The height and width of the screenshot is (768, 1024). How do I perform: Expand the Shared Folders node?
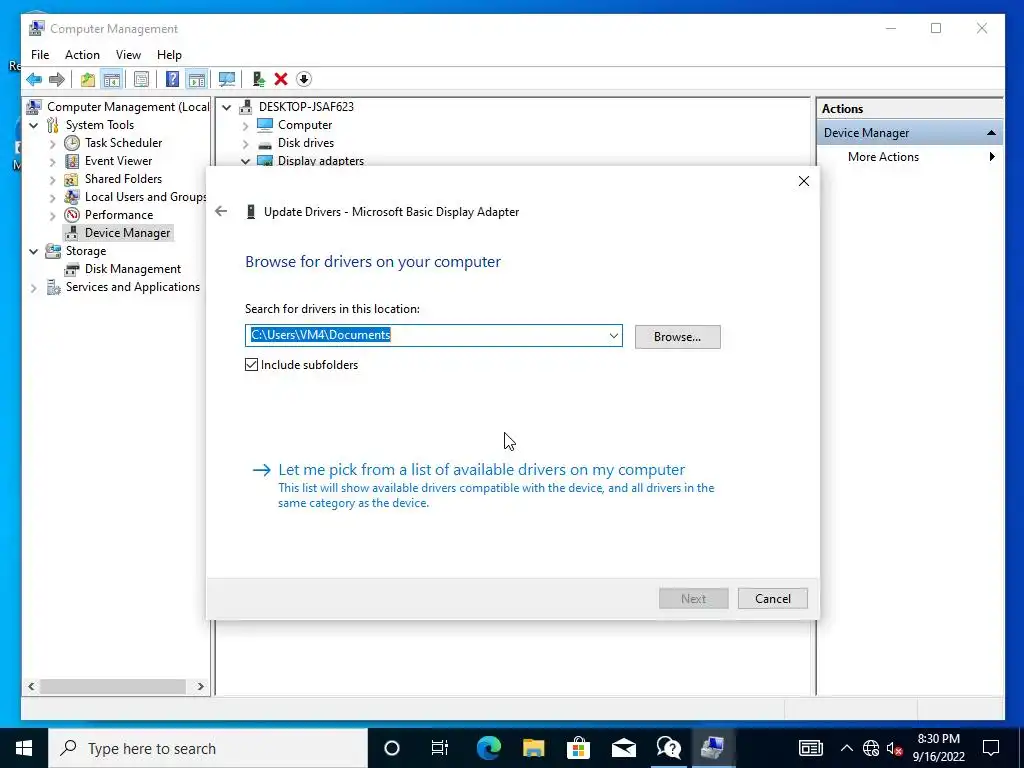click(53, 179)
